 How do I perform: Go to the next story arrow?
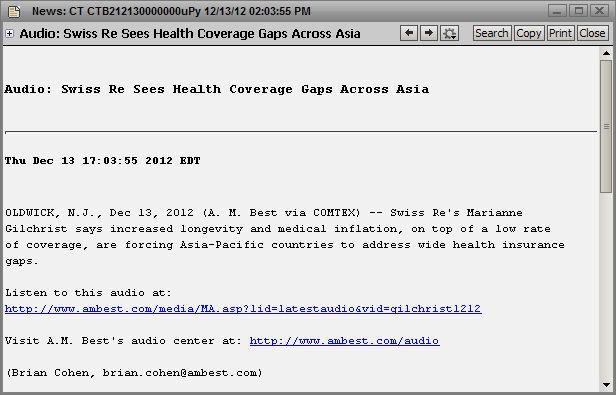pyautogui.click(x=429, y=33)
